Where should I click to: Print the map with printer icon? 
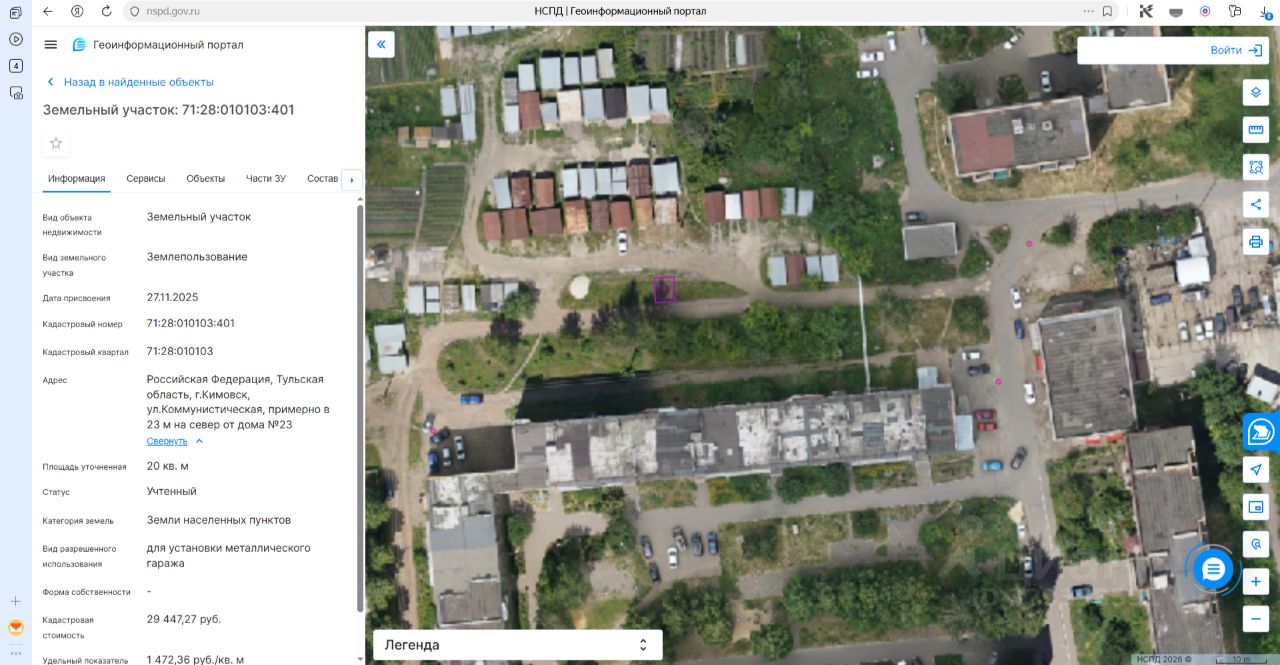pyautogui.click(x=1256, y=241)
